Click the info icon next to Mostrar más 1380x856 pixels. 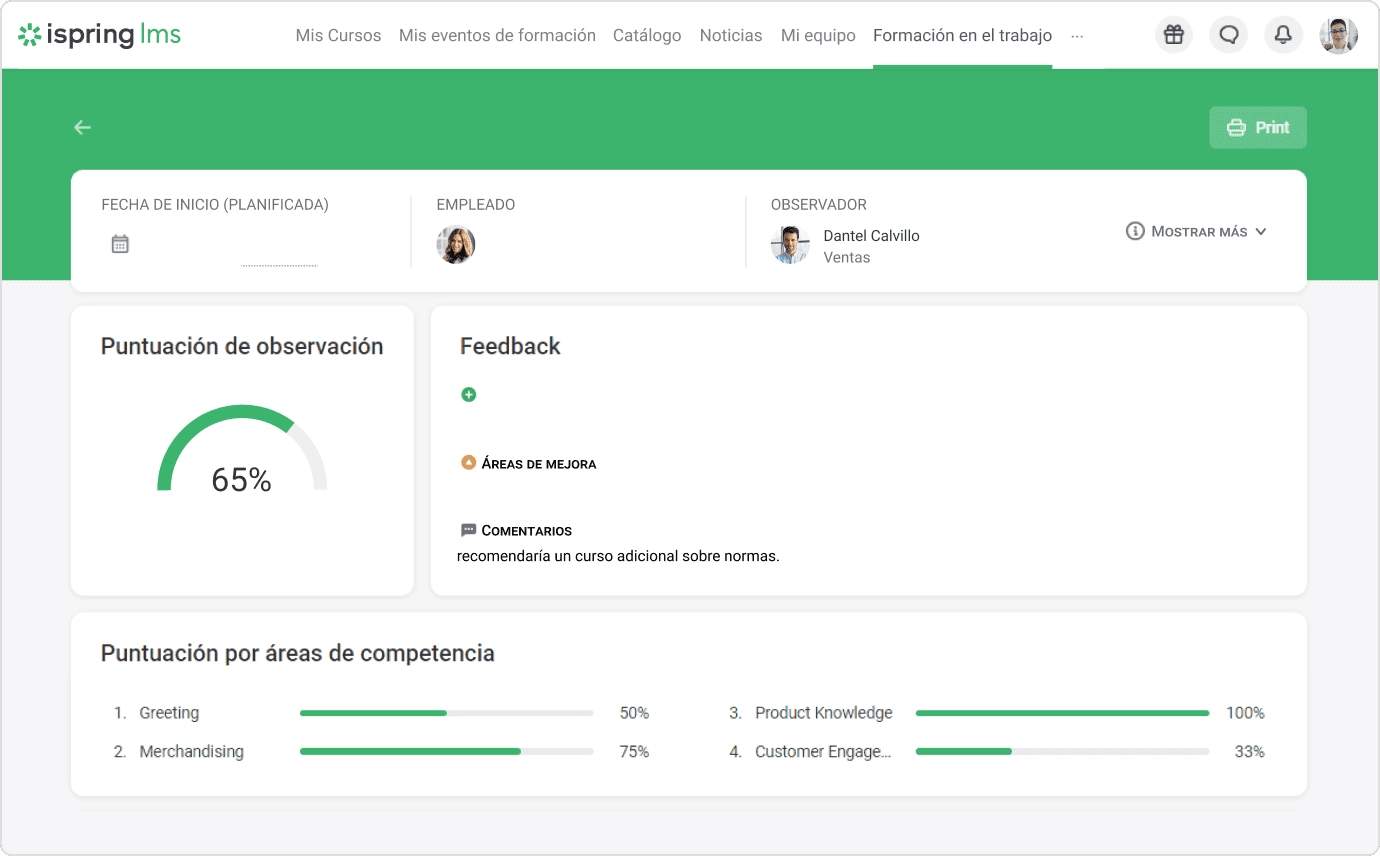tap(1135, 230)
